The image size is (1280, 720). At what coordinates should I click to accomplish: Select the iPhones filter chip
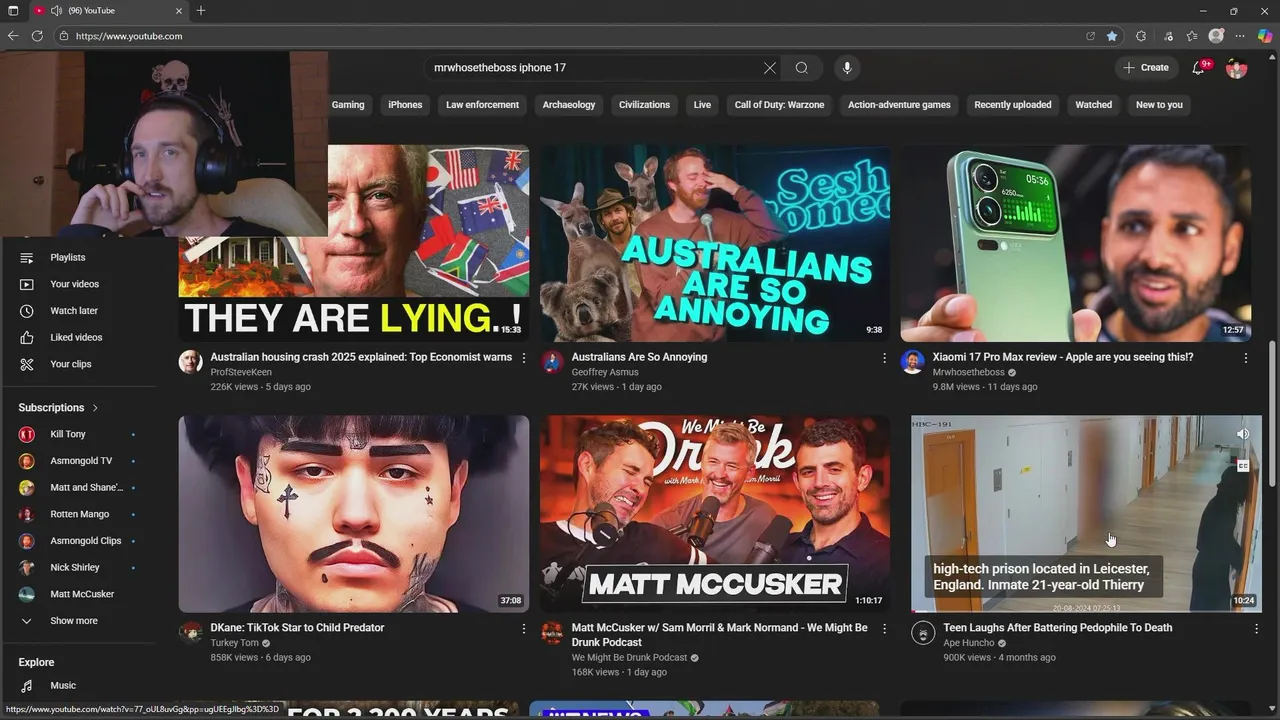[405, 105]
